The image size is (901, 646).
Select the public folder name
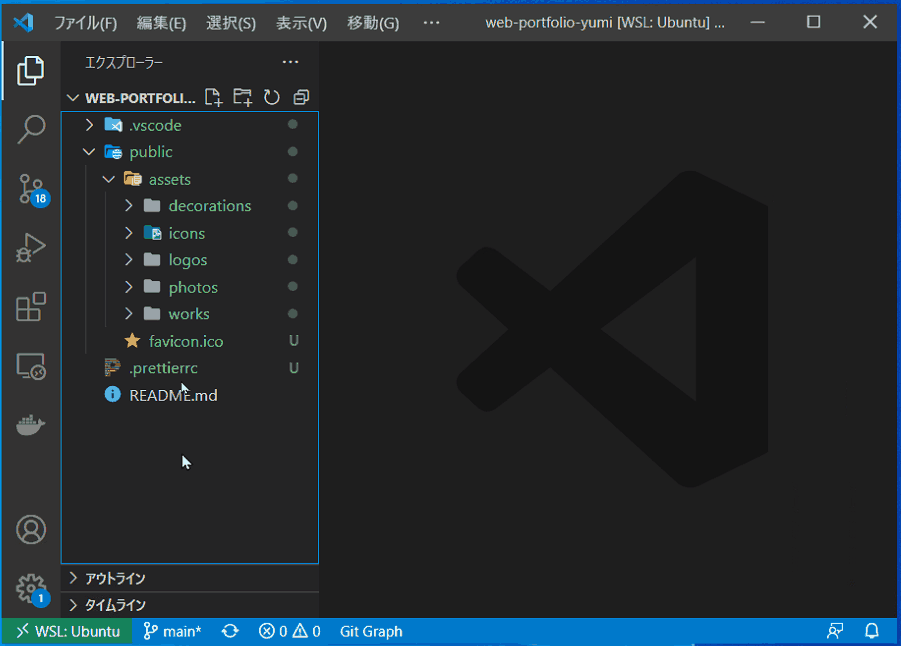pos(151,152)
